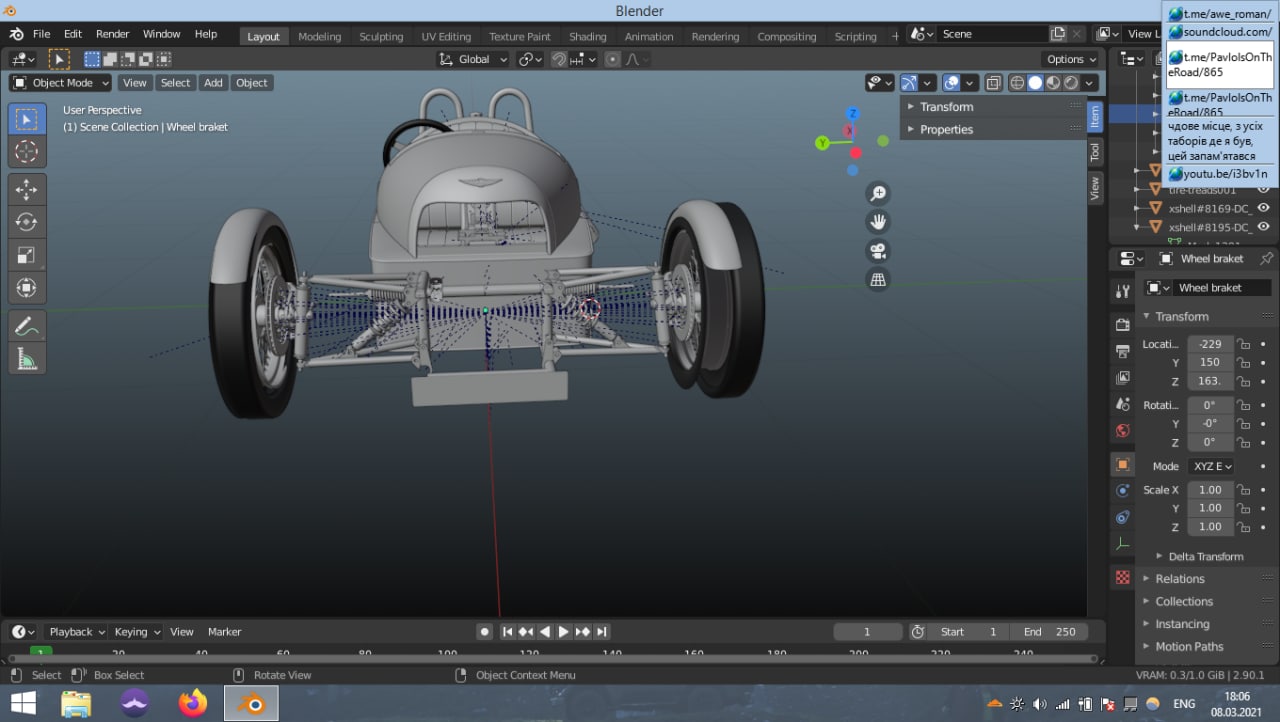
Task: Activate the Move tool
Action: tap(27, 189)
